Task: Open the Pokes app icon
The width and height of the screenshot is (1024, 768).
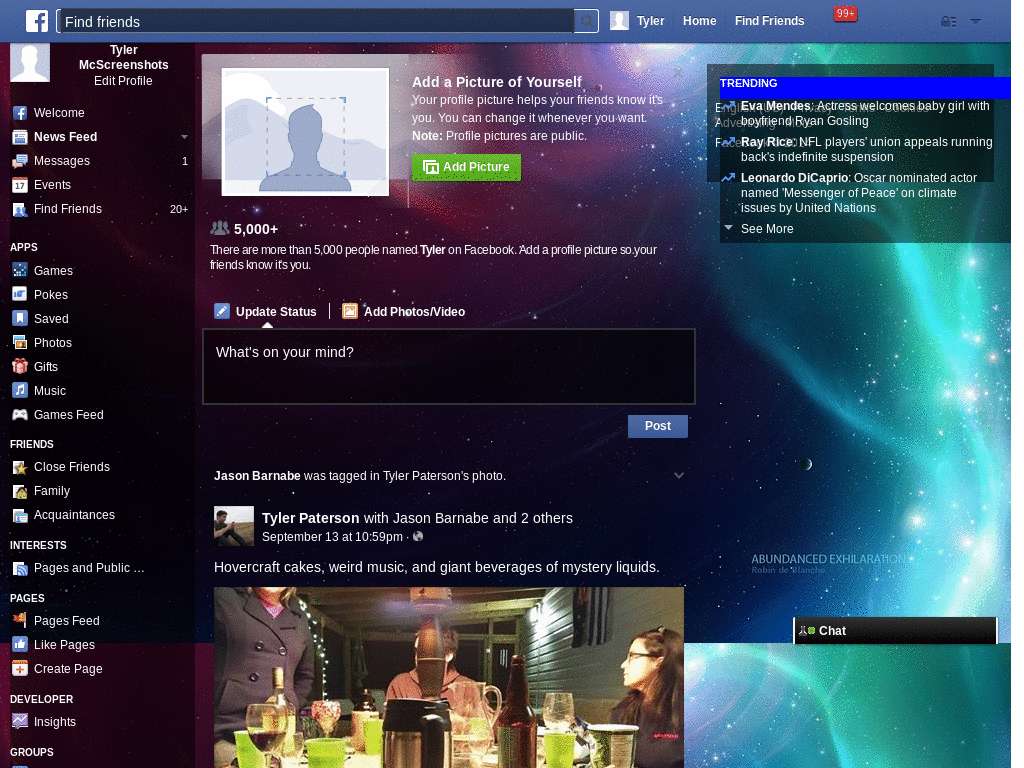Action: 20,294
